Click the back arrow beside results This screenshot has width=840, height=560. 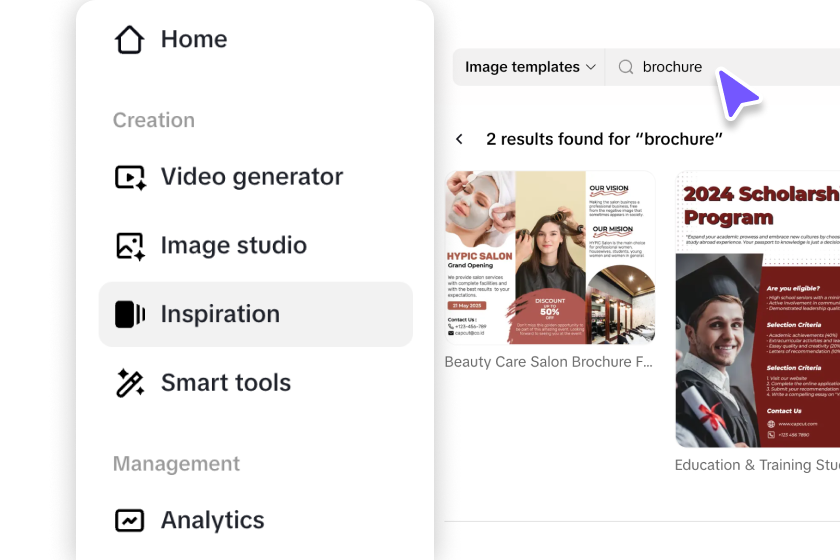point(459,139)
